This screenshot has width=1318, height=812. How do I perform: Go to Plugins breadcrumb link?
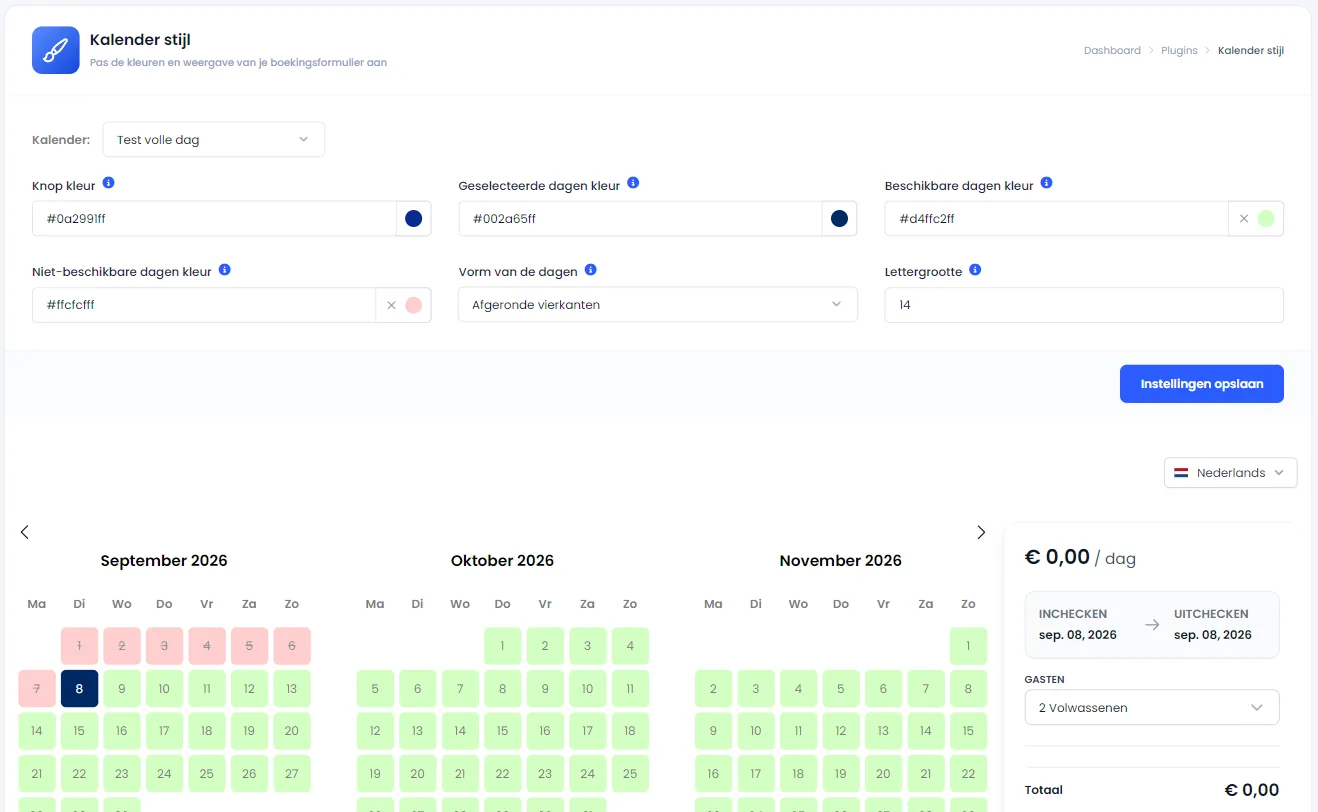coord(1179,50)
